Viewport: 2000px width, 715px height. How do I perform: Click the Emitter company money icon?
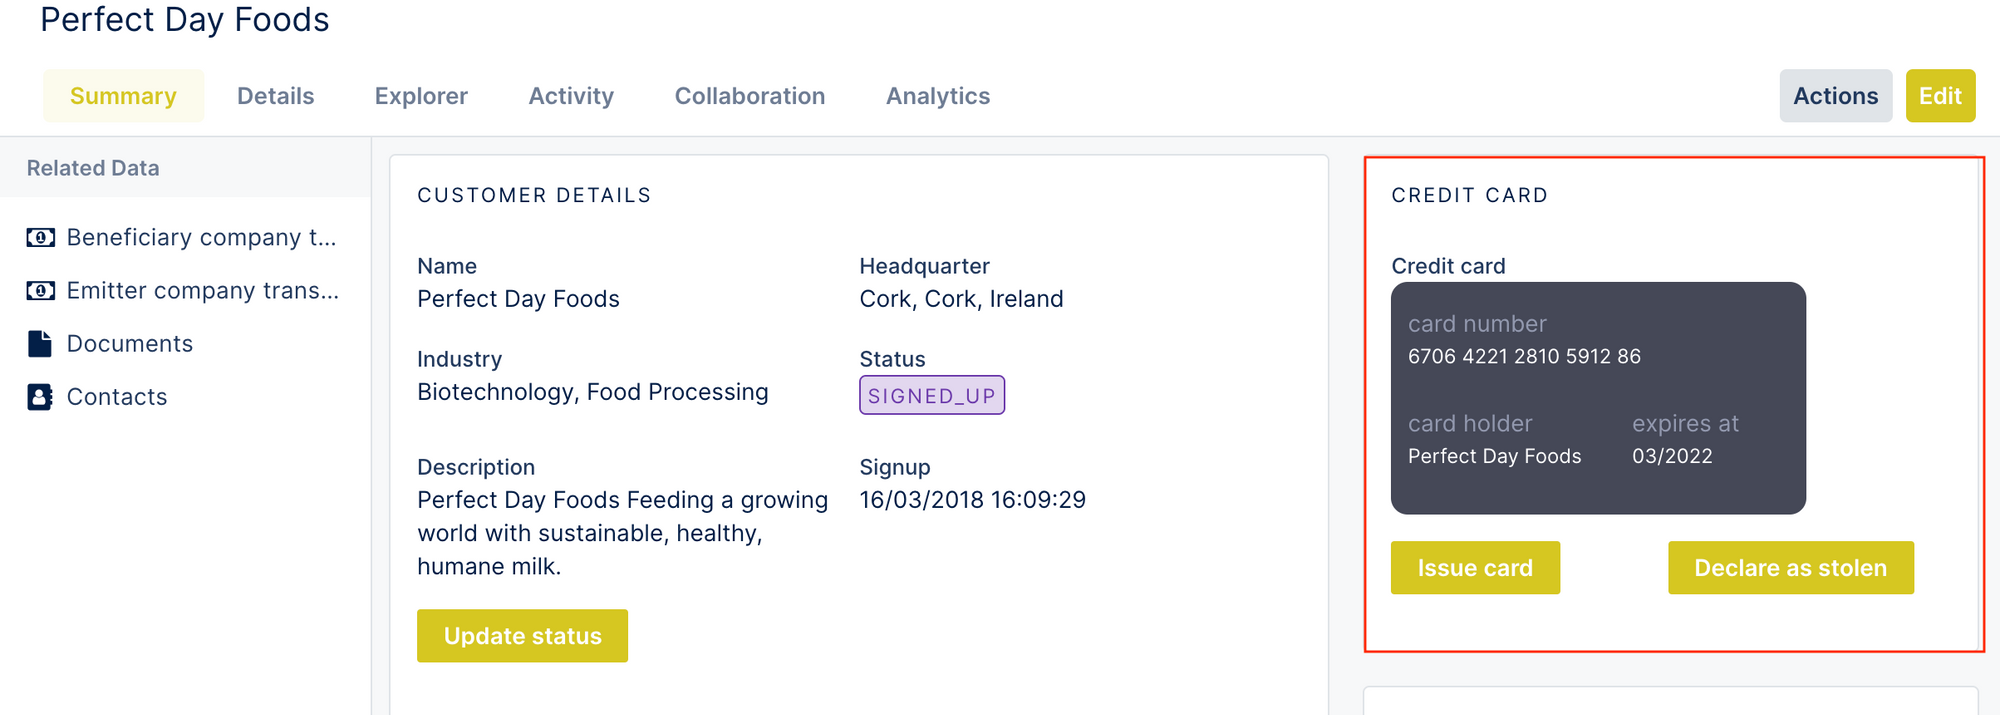(x=40, y=290)
